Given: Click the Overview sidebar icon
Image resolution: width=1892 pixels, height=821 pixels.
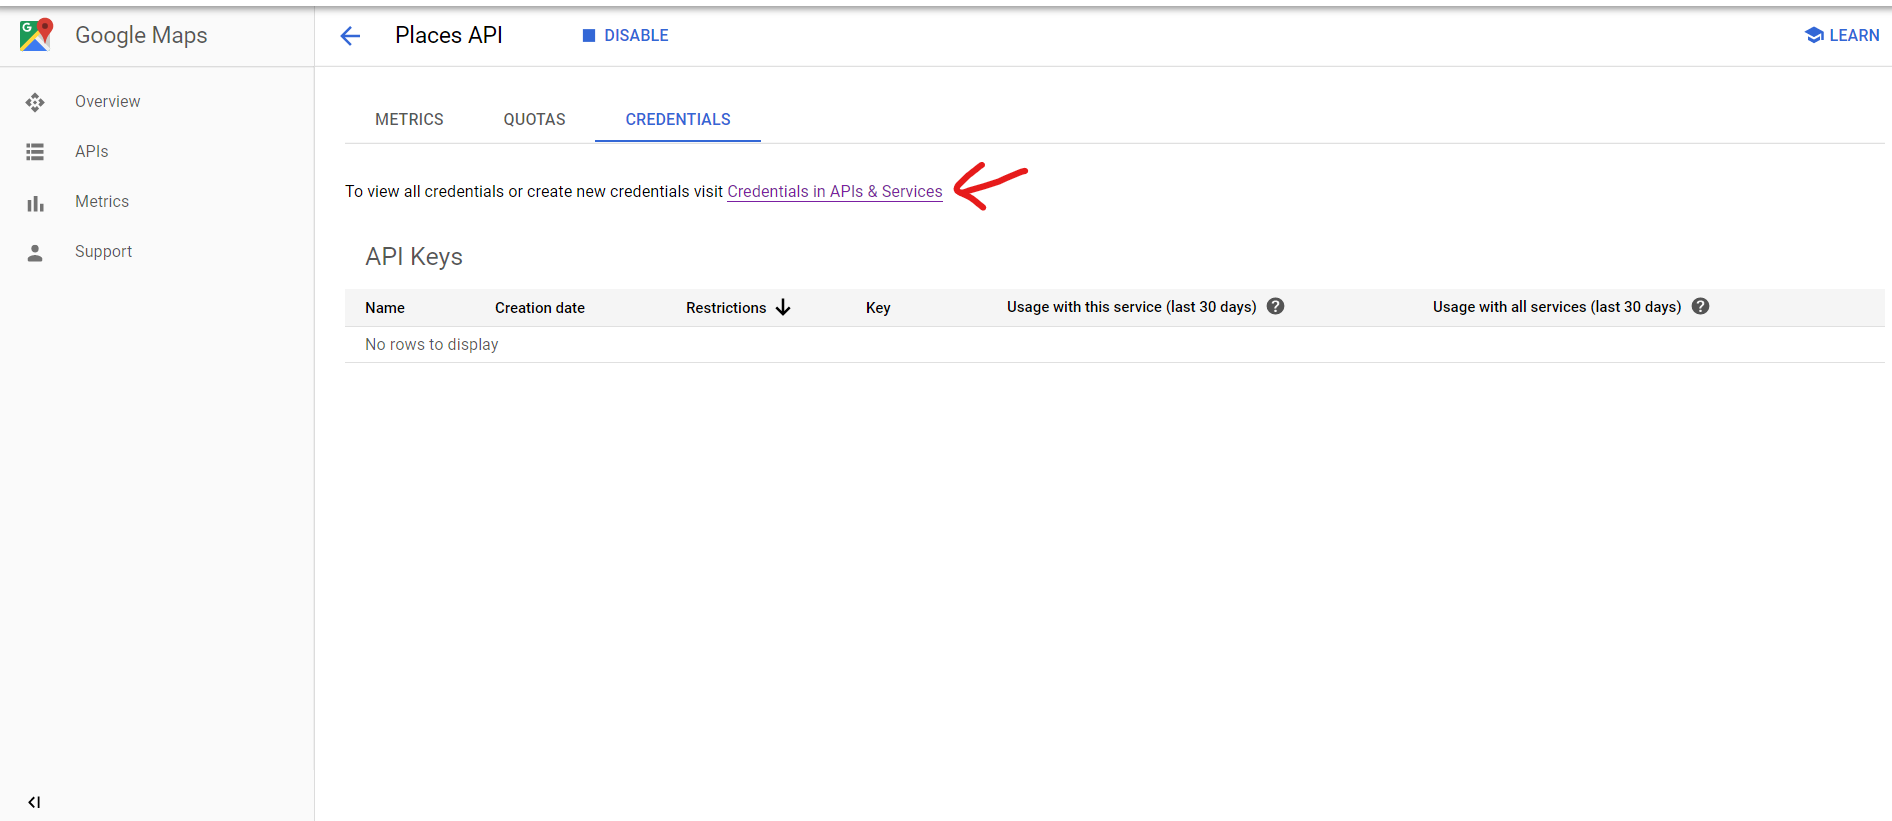Looking at the screenshot, I should coord(35,102).
